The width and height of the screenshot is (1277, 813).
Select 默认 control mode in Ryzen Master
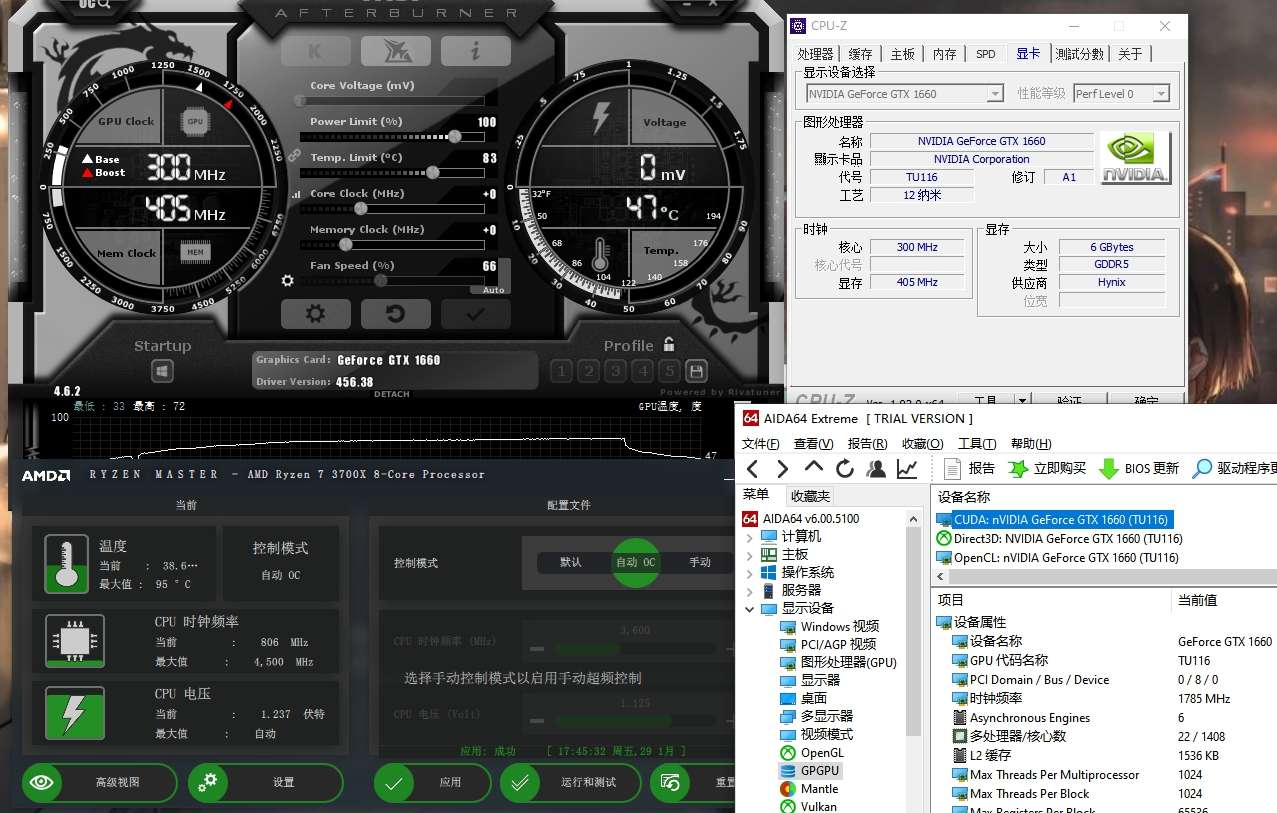click(571, 562)
